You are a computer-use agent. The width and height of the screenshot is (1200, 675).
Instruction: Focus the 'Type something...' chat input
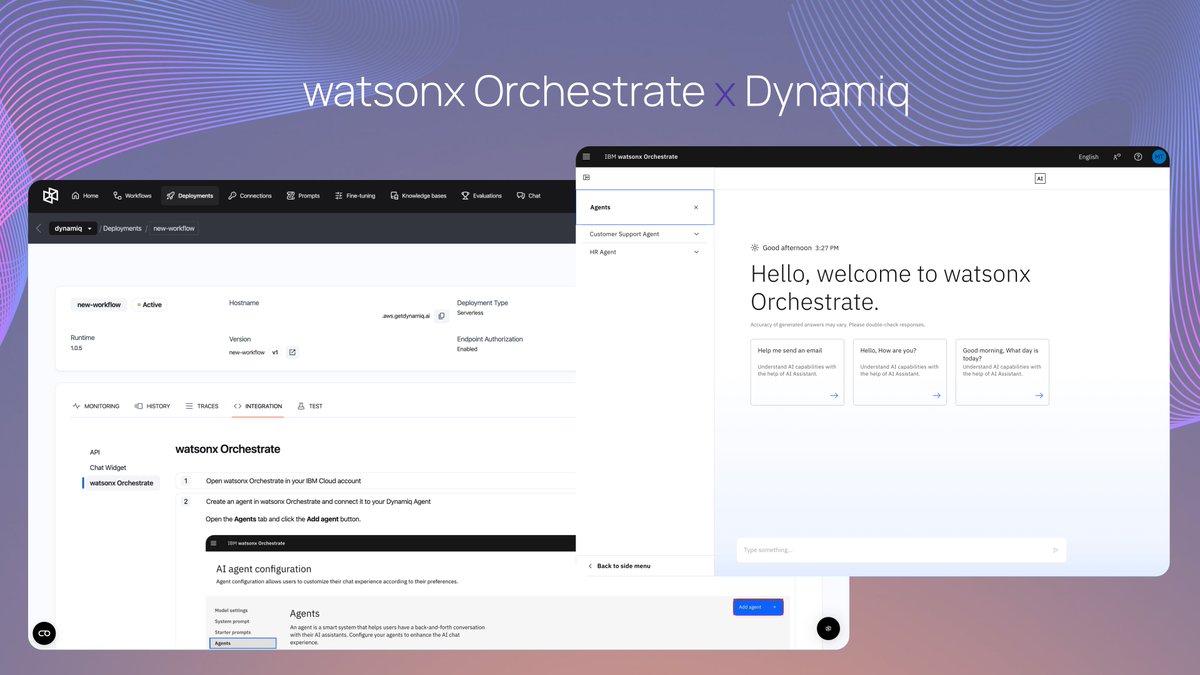[901, 550]
